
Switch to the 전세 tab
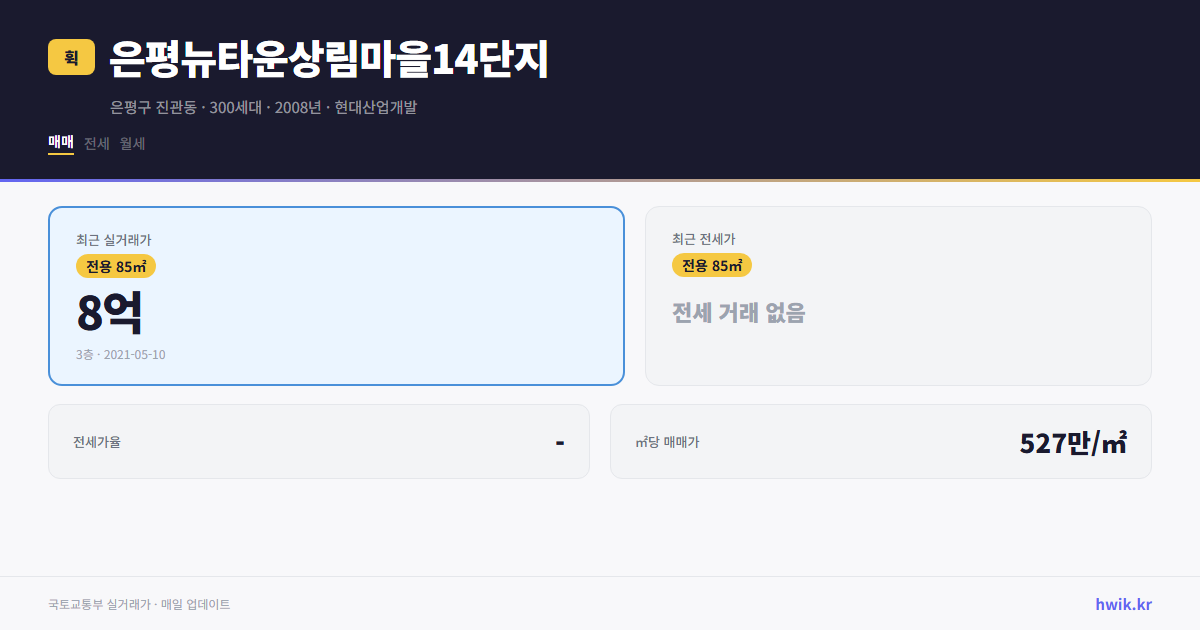point(96,143)
